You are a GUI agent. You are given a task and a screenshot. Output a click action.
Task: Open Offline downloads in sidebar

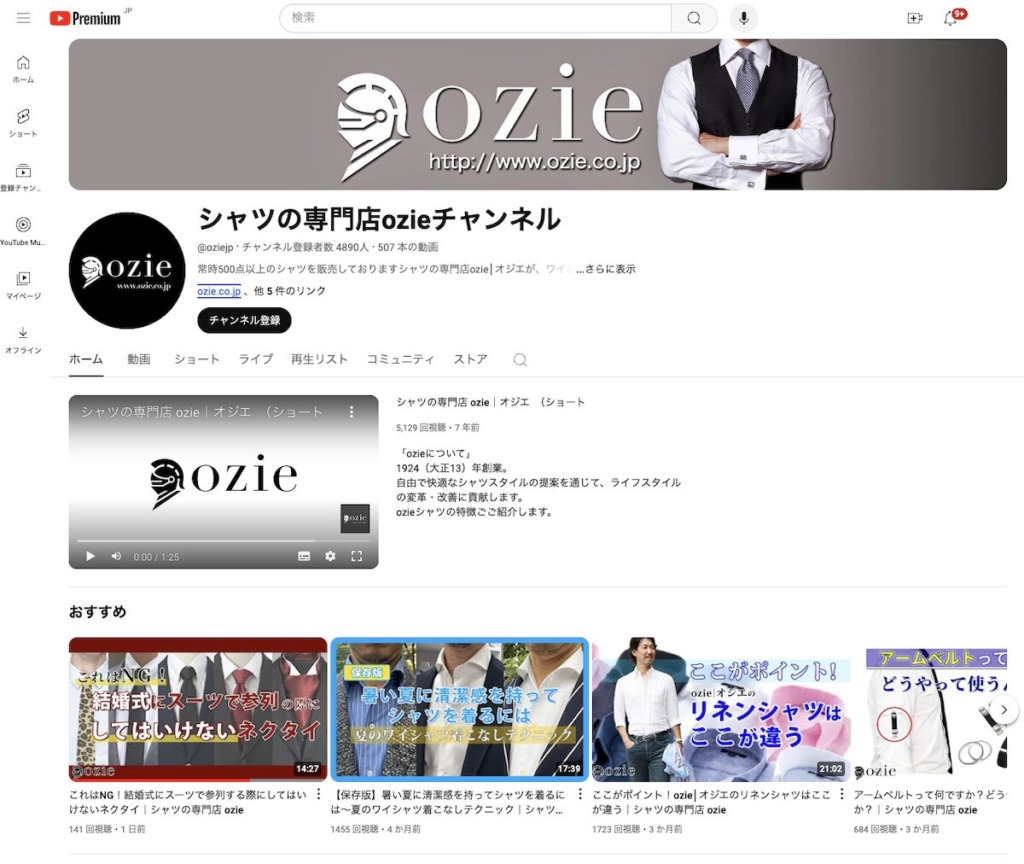(24, 340)
